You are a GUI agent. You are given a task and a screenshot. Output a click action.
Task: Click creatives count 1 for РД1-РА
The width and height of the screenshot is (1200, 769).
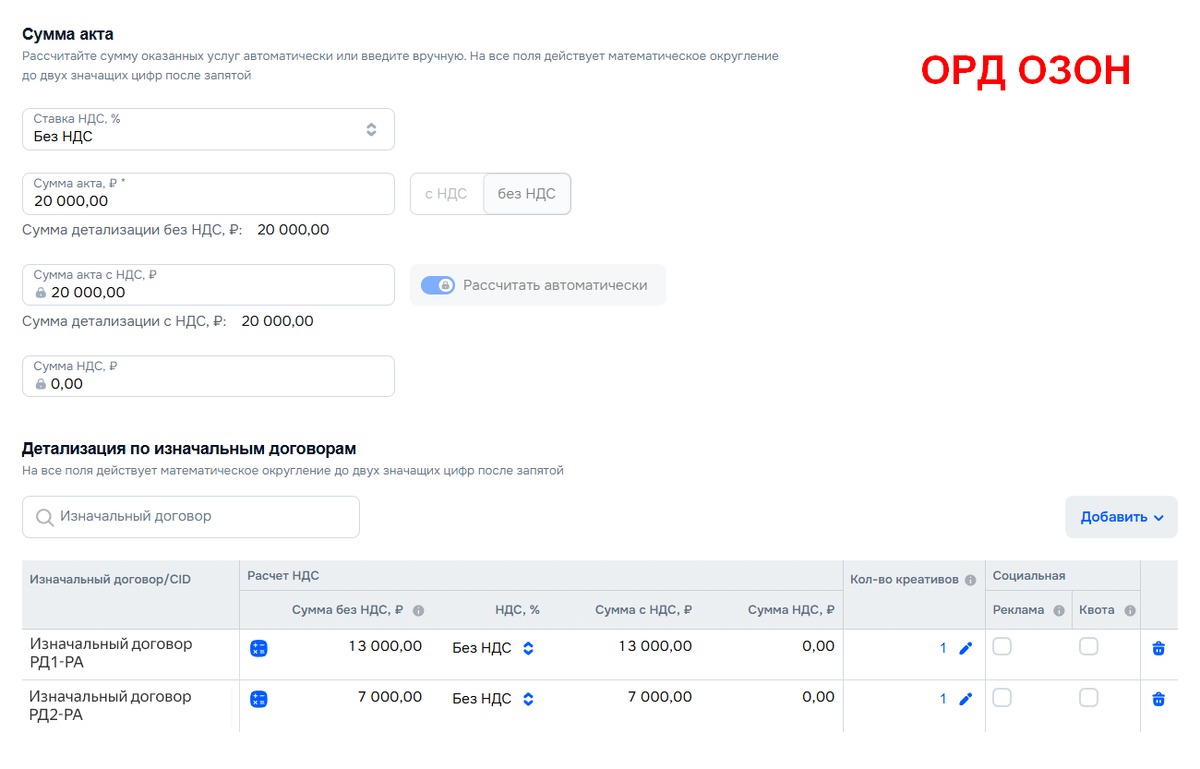pos(943,648)
